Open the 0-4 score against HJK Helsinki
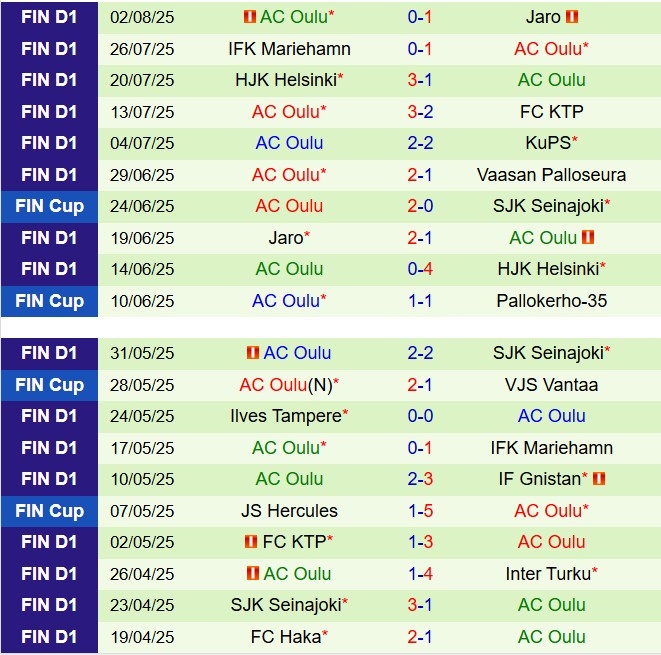The image size is (661, 655). [x=420, y=269]
